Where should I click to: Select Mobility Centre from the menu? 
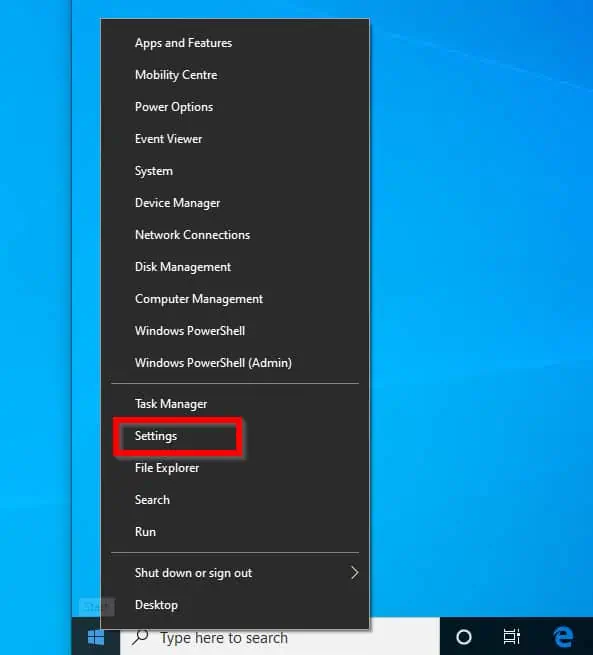coord(235,75)
